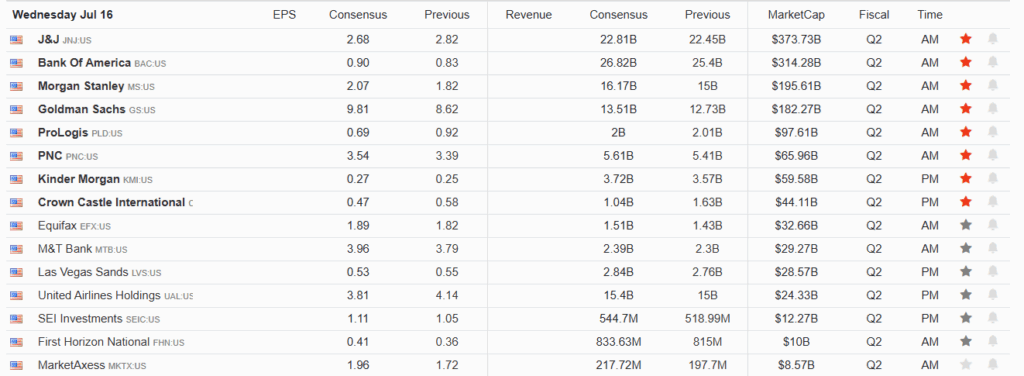1024x376 pixels.
Task: Enable bell alert for Morgan Stanley
Action: [993, 86]
